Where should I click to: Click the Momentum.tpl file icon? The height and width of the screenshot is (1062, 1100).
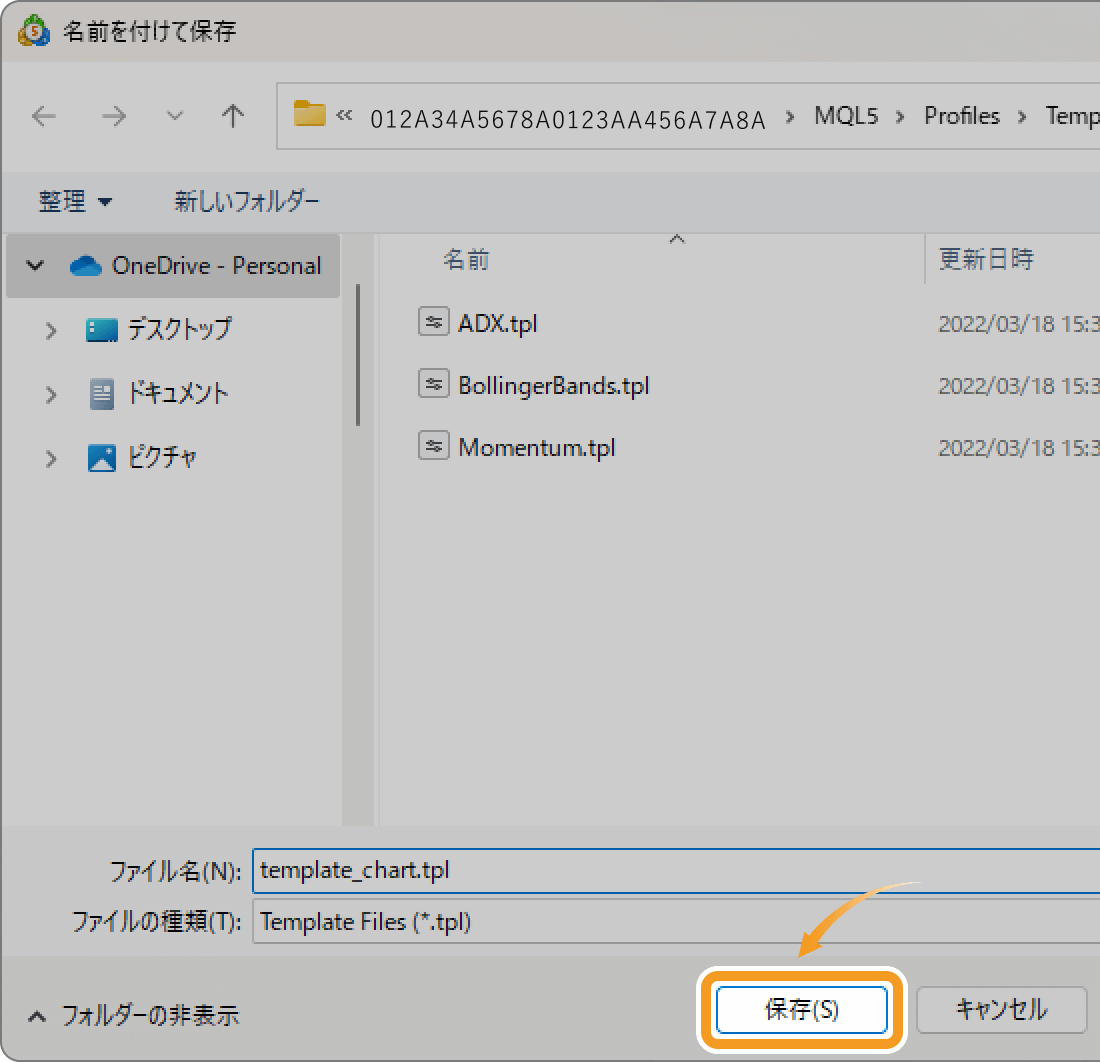(434, 445)
